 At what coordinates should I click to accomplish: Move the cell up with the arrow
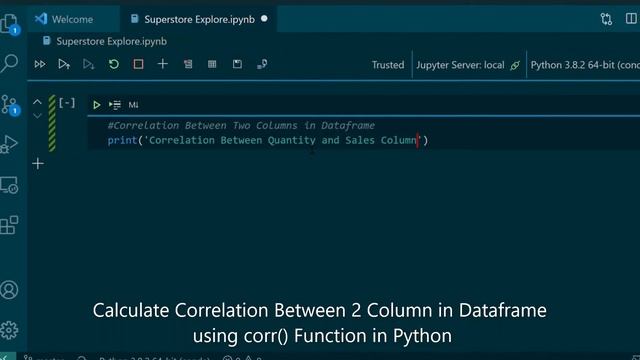[x=37, y=102]
